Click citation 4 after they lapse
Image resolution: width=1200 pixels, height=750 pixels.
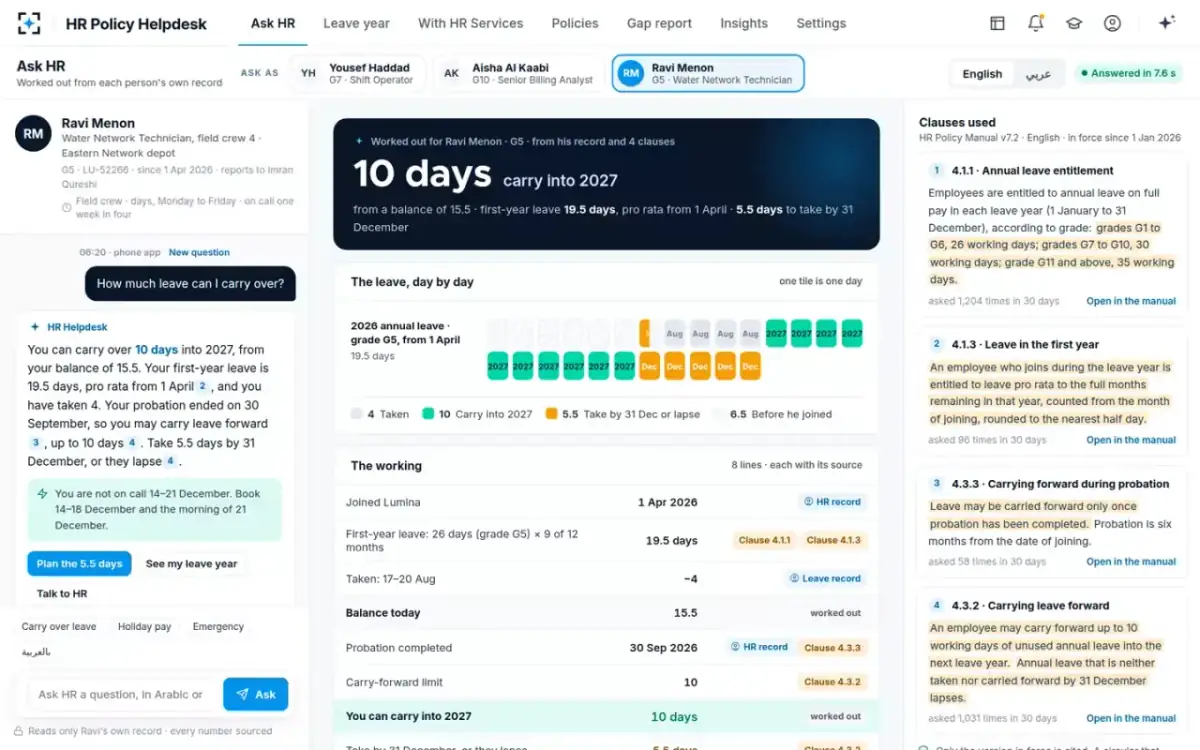[170, 461]
